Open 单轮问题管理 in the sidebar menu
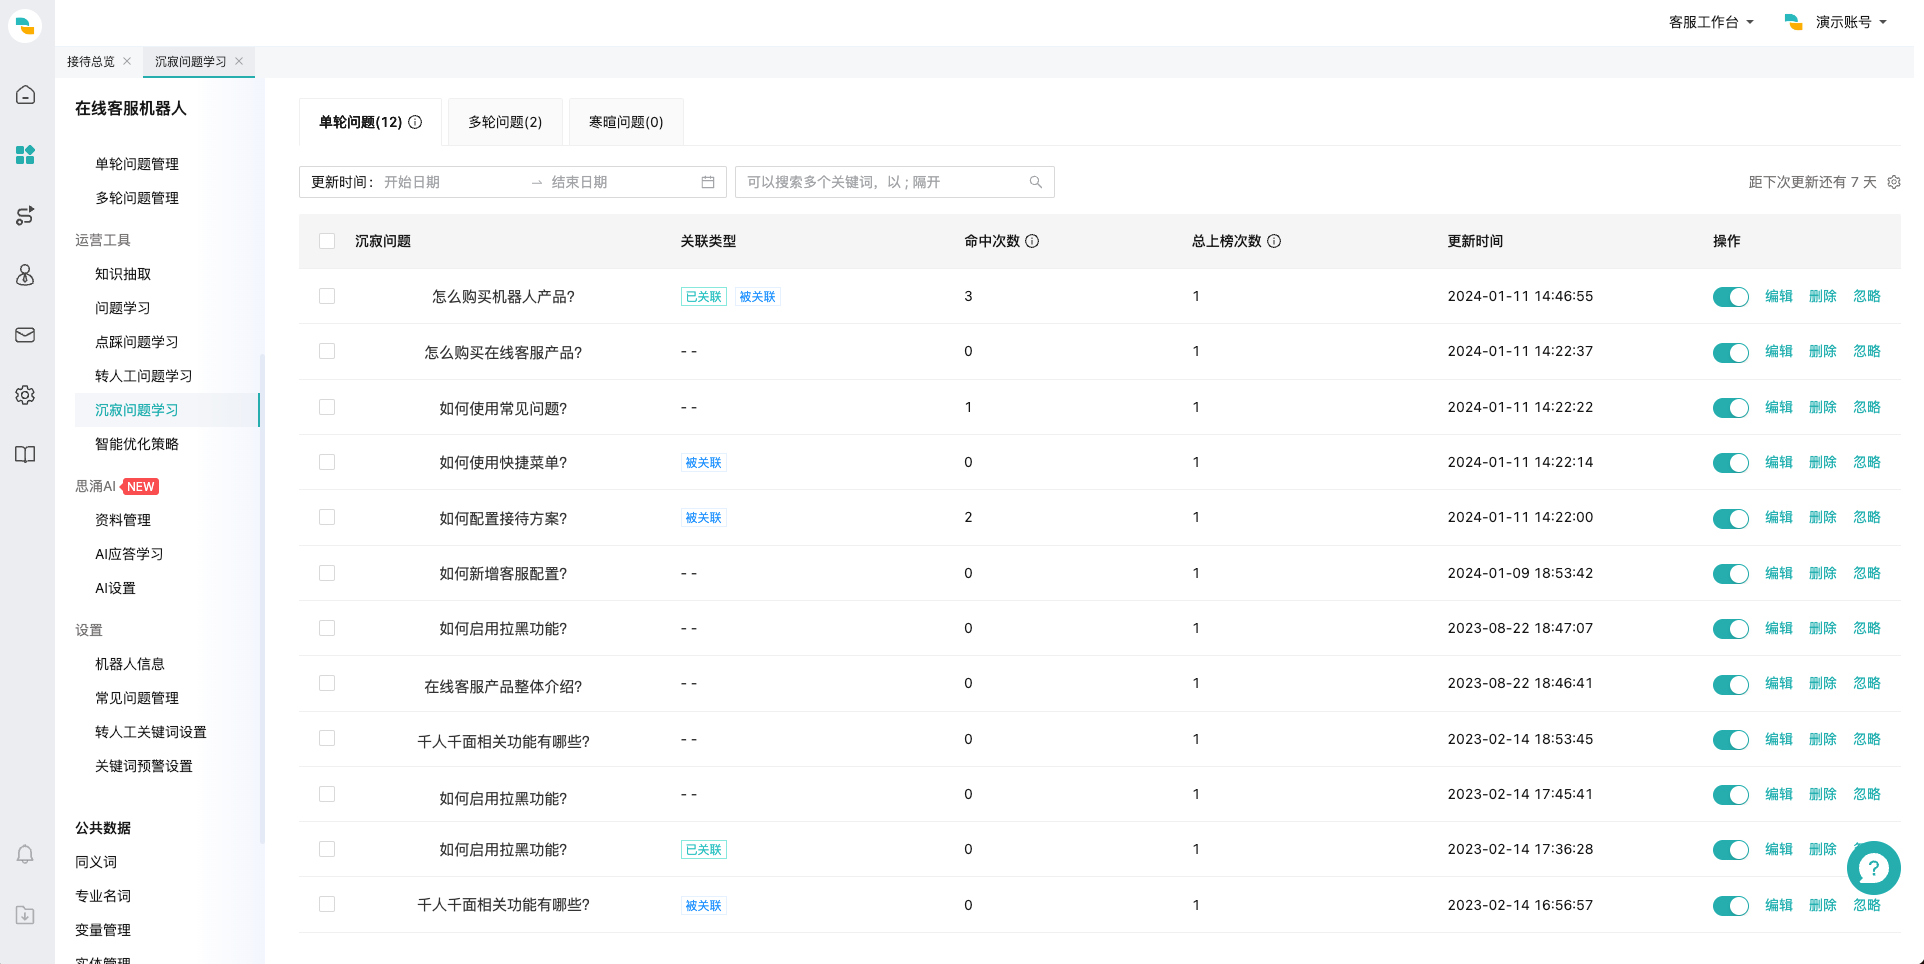The image size is (1924, 964). coord(137,164)
